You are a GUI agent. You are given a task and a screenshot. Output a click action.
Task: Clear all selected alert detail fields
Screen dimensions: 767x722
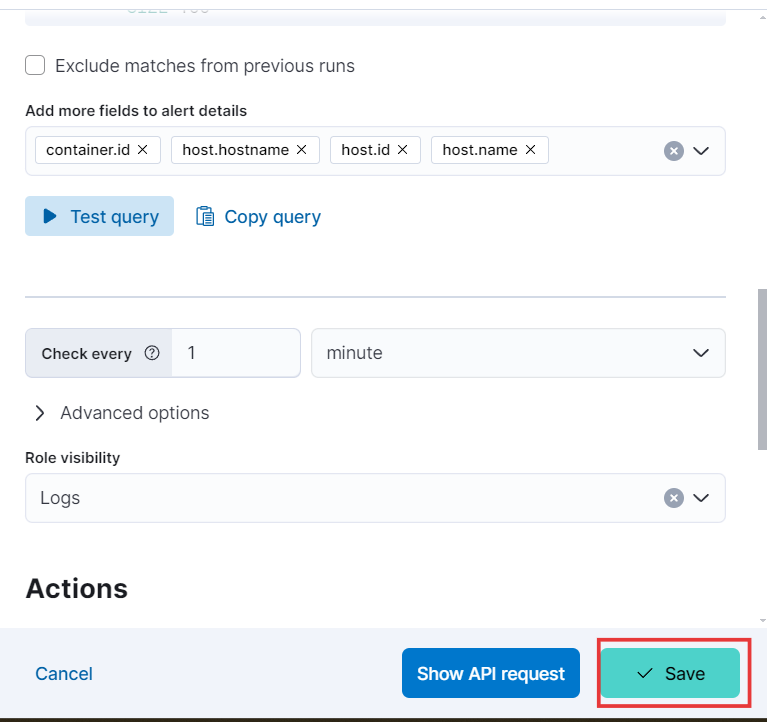click(x=674, y=151)
